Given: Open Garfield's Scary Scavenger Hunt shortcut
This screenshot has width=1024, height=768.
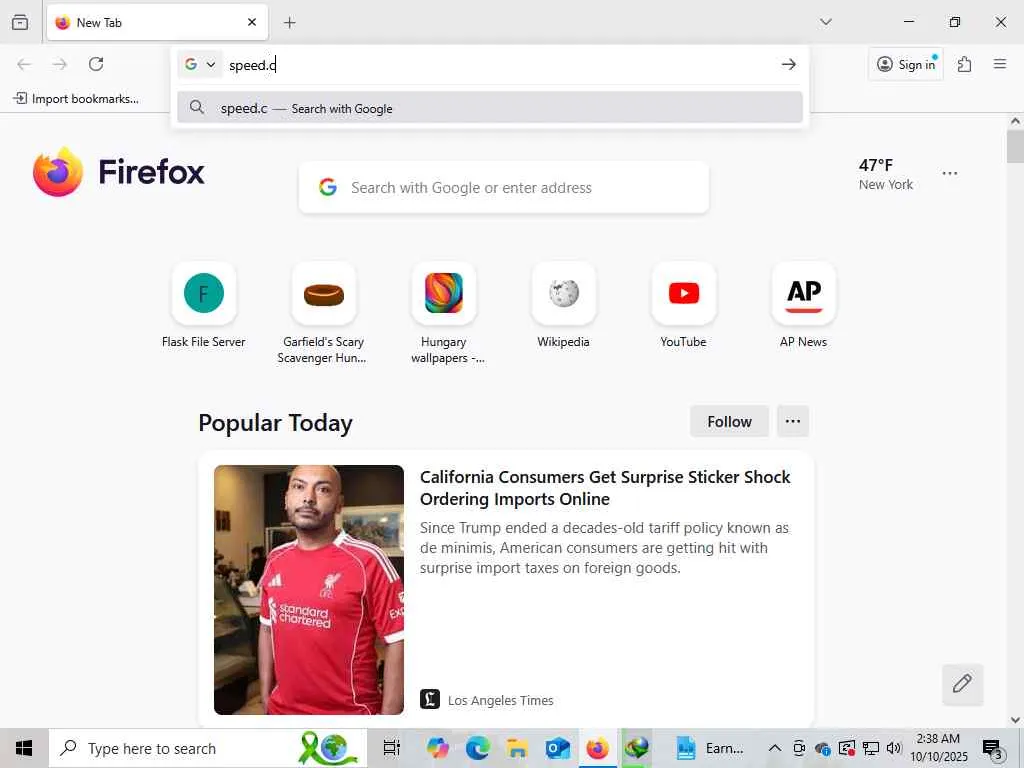Looking at the screenshot, I should tap(324, 314).
